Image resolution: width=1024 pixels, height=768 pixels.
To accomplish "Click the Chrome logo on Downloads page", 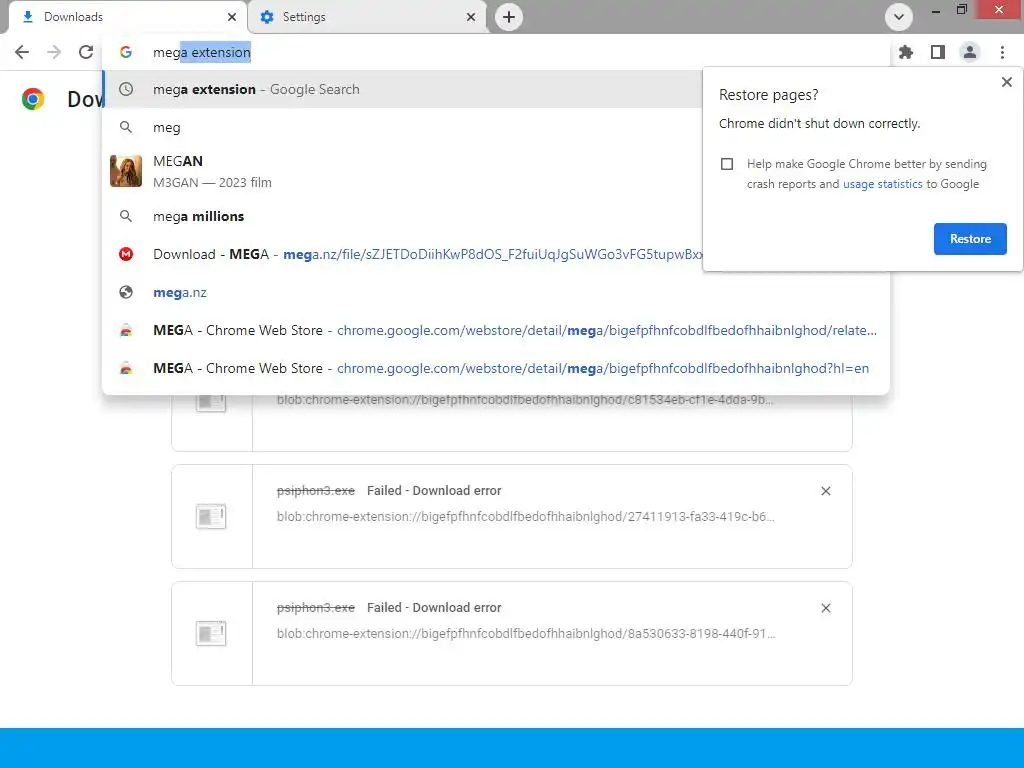I will click(33, 99).
